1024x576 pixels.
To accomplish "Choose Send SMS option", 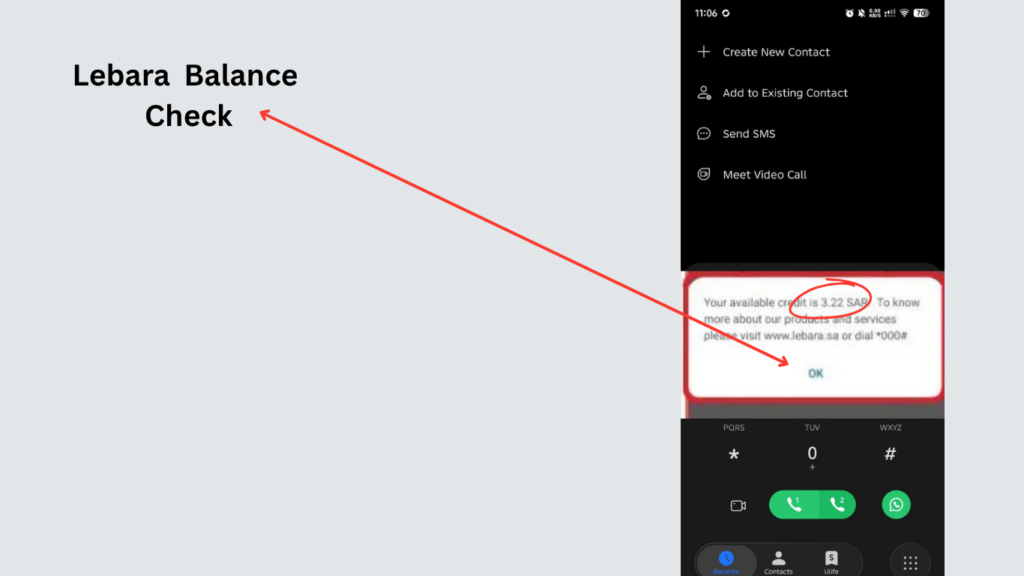I will pos(749,134).
